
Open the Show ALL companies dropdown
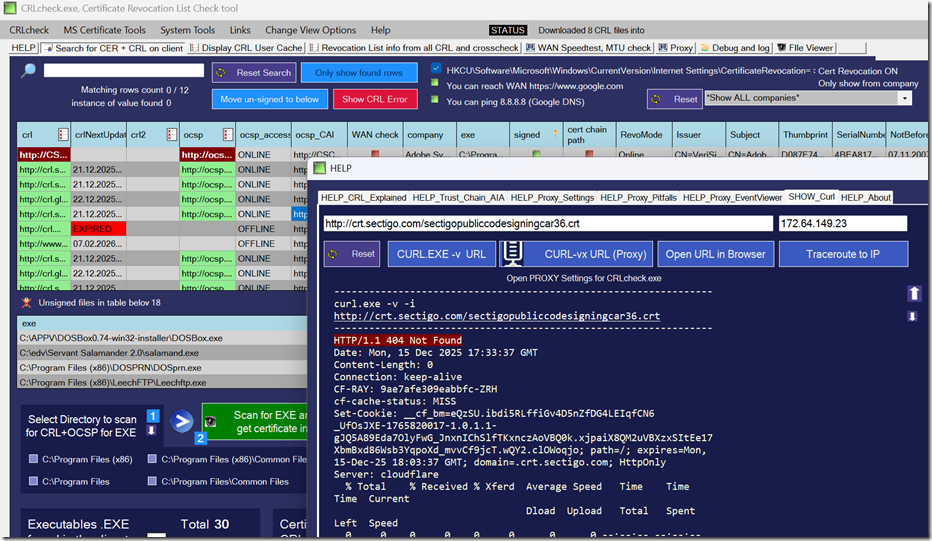[904, 98]
